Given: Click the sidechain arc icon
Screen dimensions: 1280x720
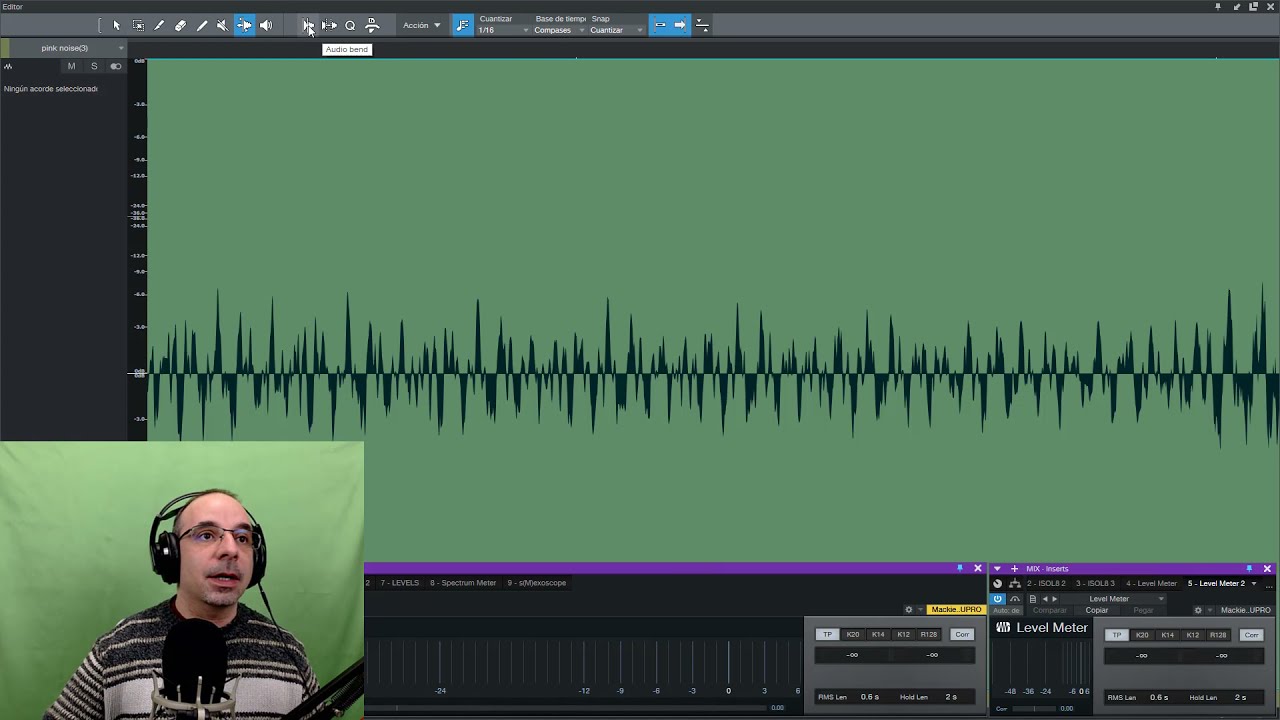Looking at the screenshot, I should (1015, 599).
